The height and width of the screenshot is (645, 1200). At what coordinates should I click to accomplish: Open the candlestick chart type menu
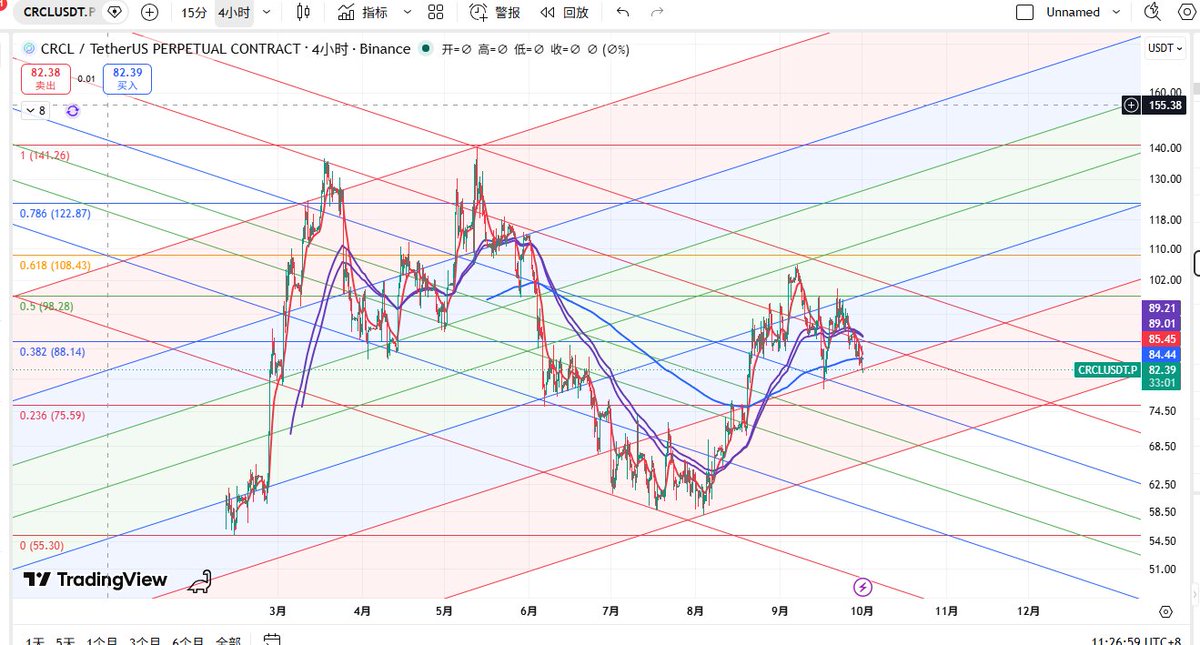point(304,12)
